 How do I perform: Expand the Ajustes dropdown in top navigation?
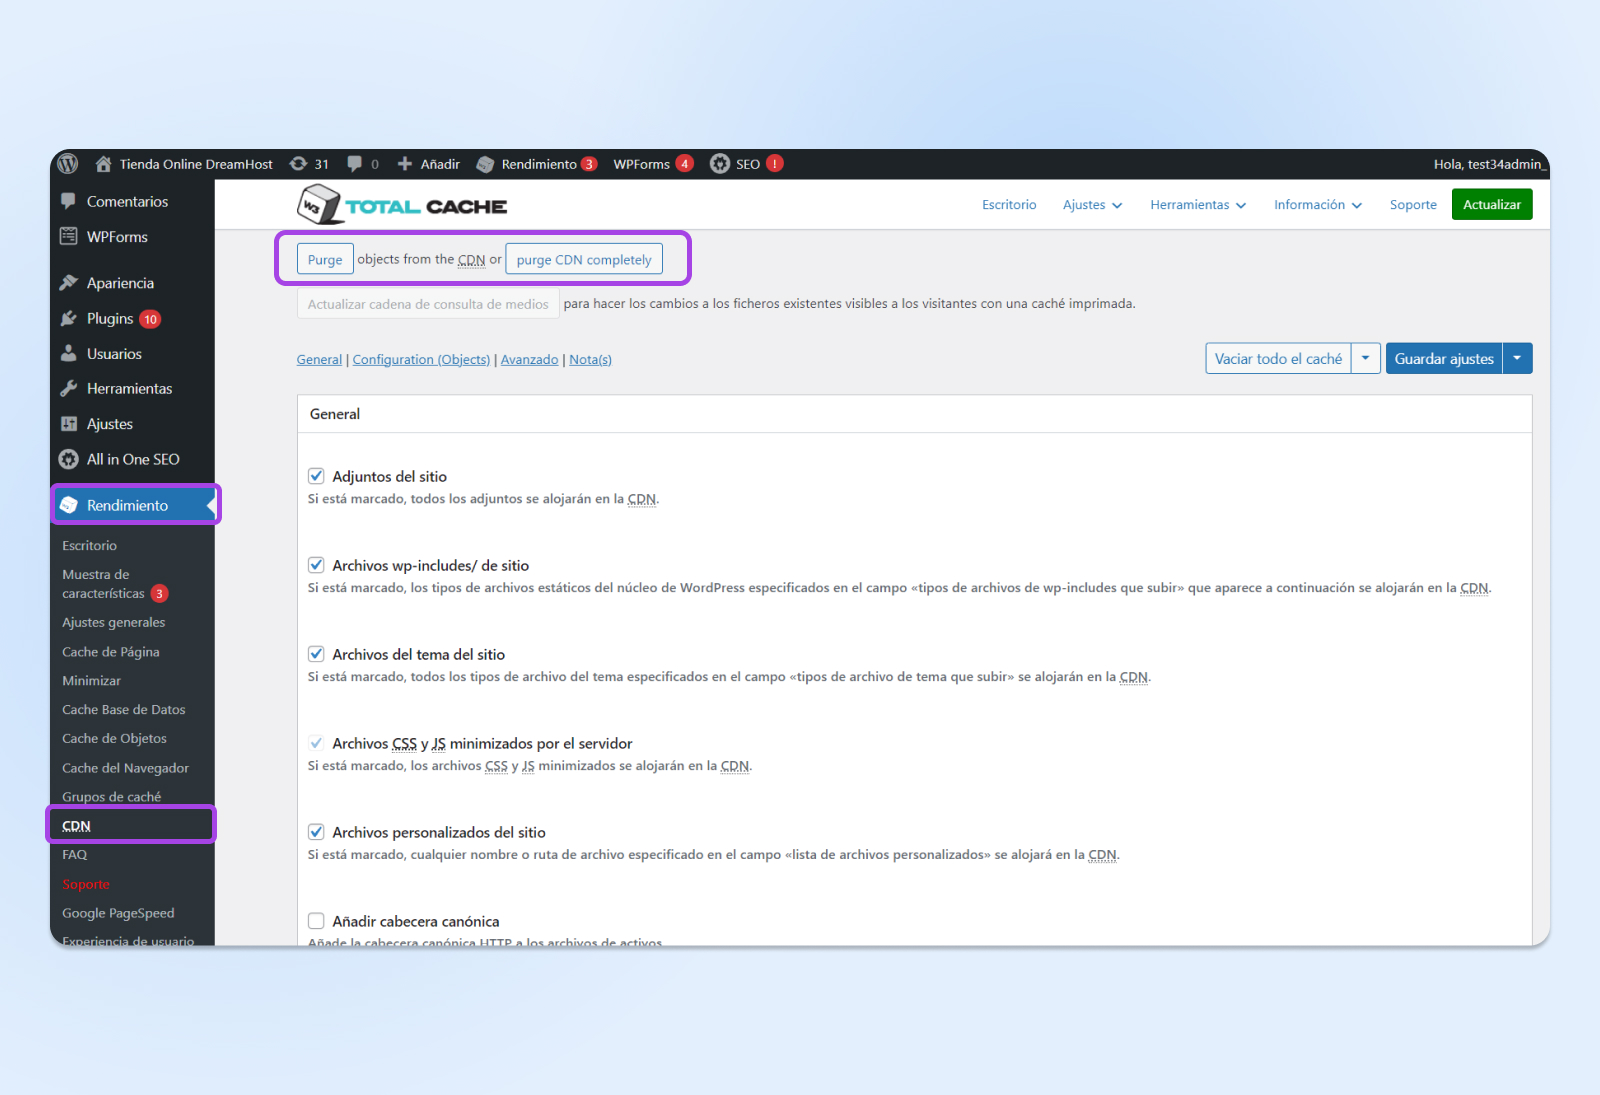(1092, 205)
